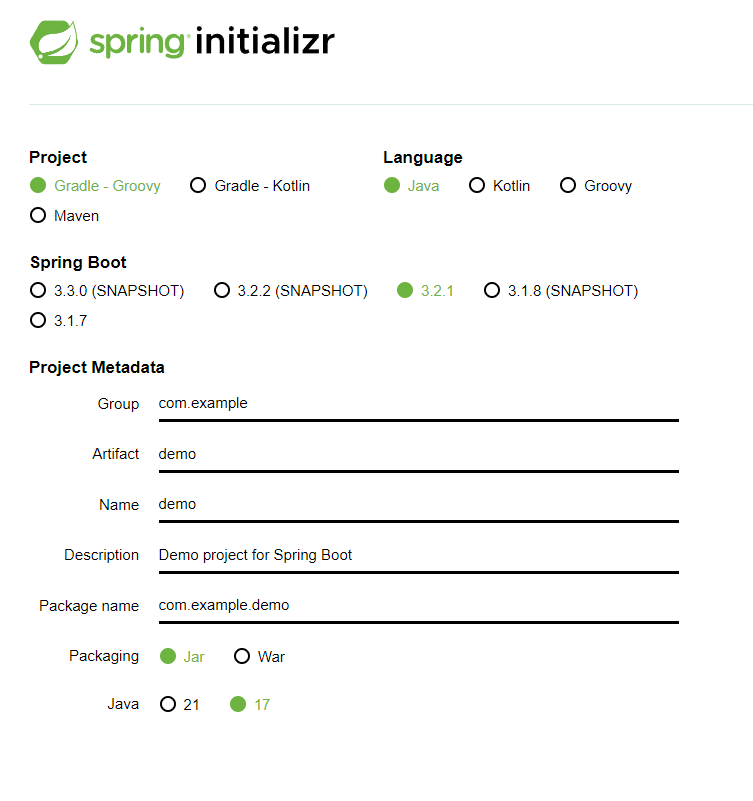The image size is (753, 801).
Task: Choose Maven as the project type
Action: tap(64, 216)
